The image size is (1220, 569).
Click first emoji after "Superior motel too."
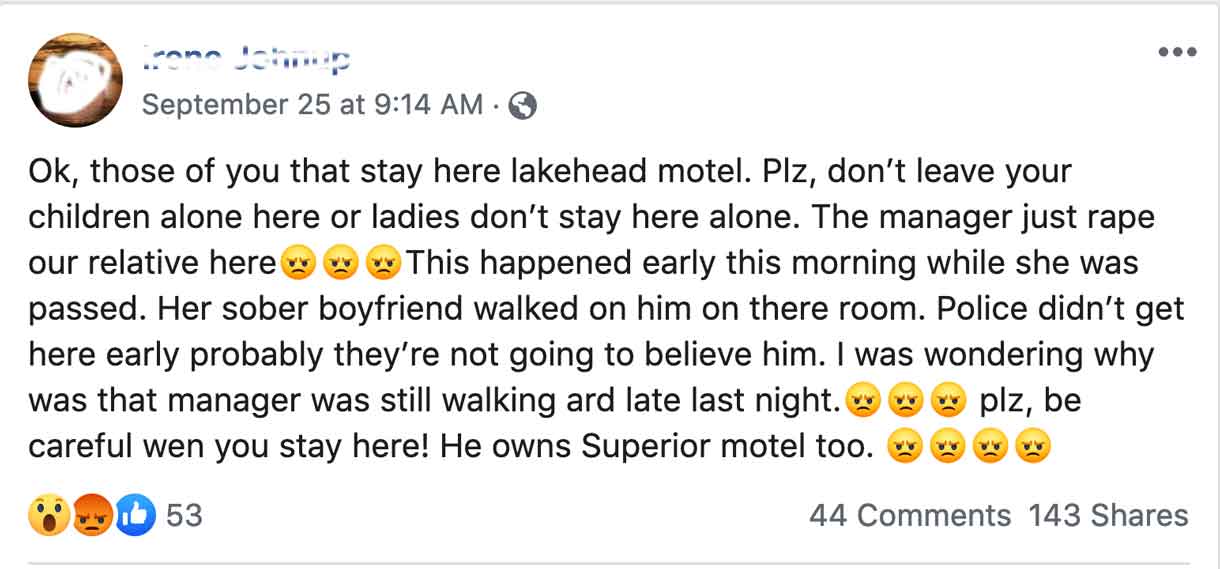pyautogui.click(x=904, y=448)
